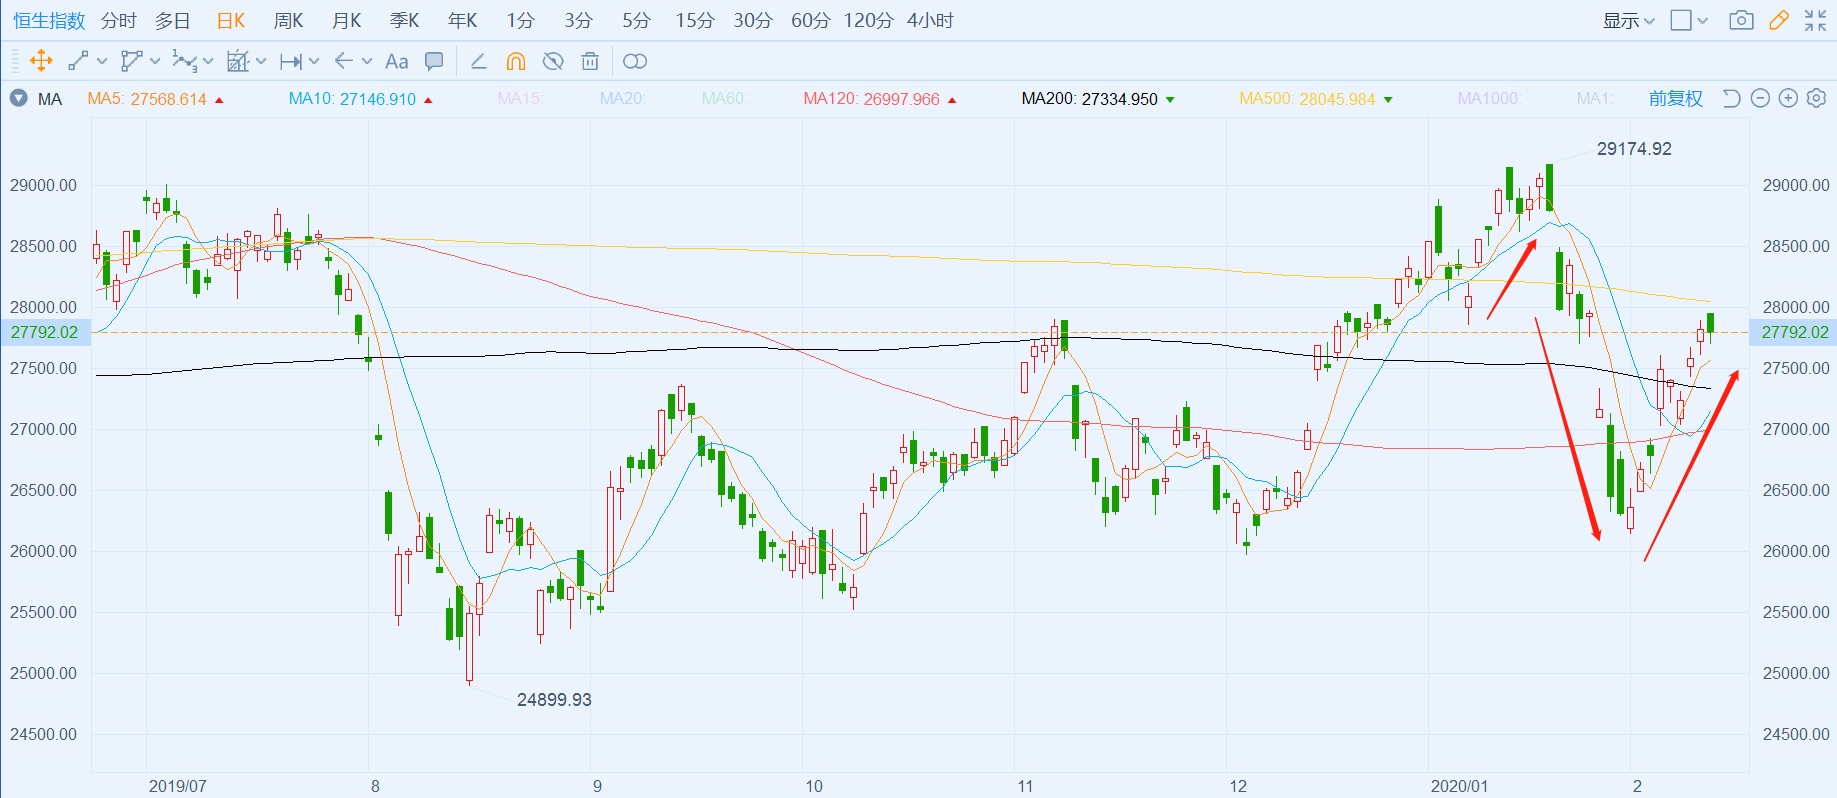The image size is (1837, 798).
Task: Toggle the faded MA1000 line label
Action: 1489,99
